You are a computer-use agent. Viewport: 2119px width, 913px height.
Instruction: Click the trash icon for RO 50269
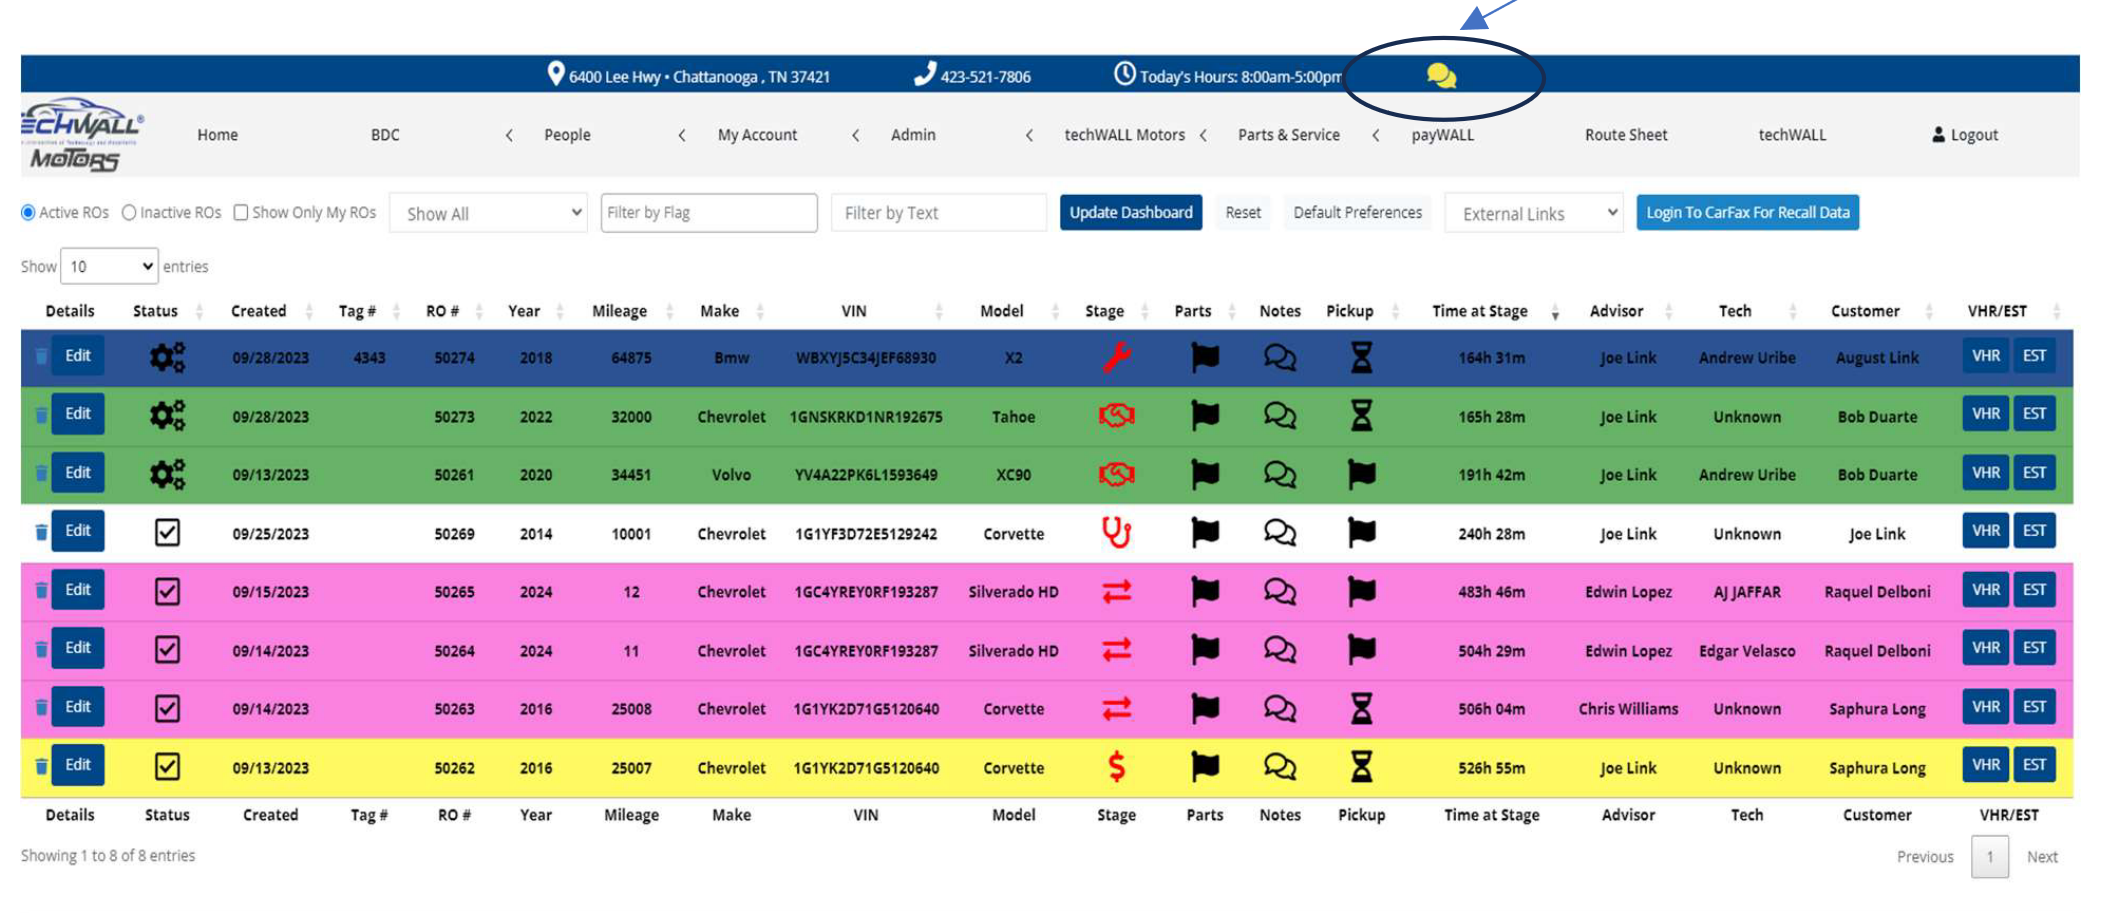click(41, 532)
